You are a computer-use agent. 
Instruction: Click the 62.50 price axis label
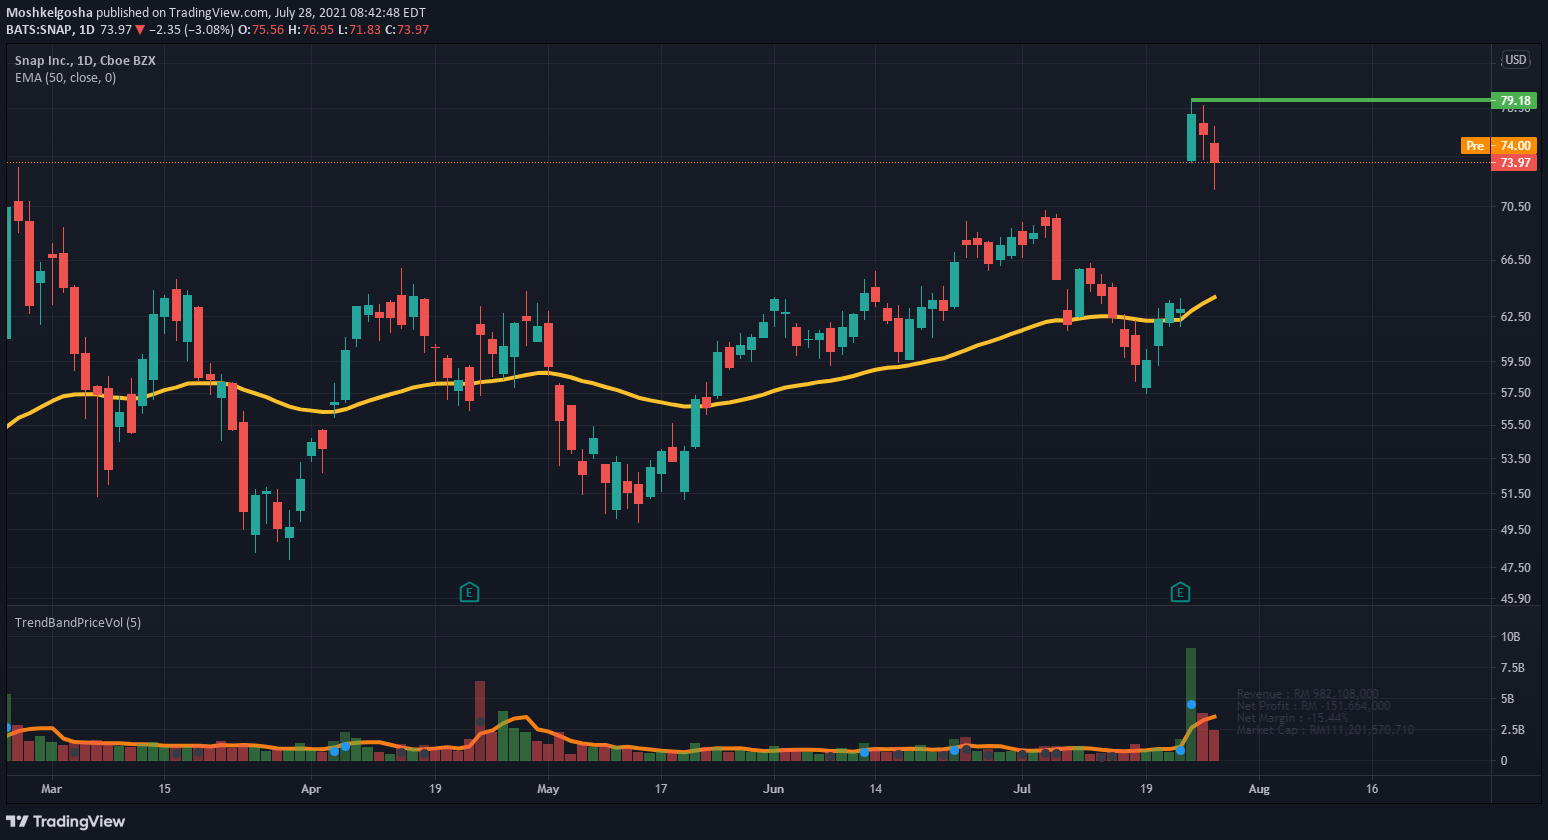[x=1516, y=317]
